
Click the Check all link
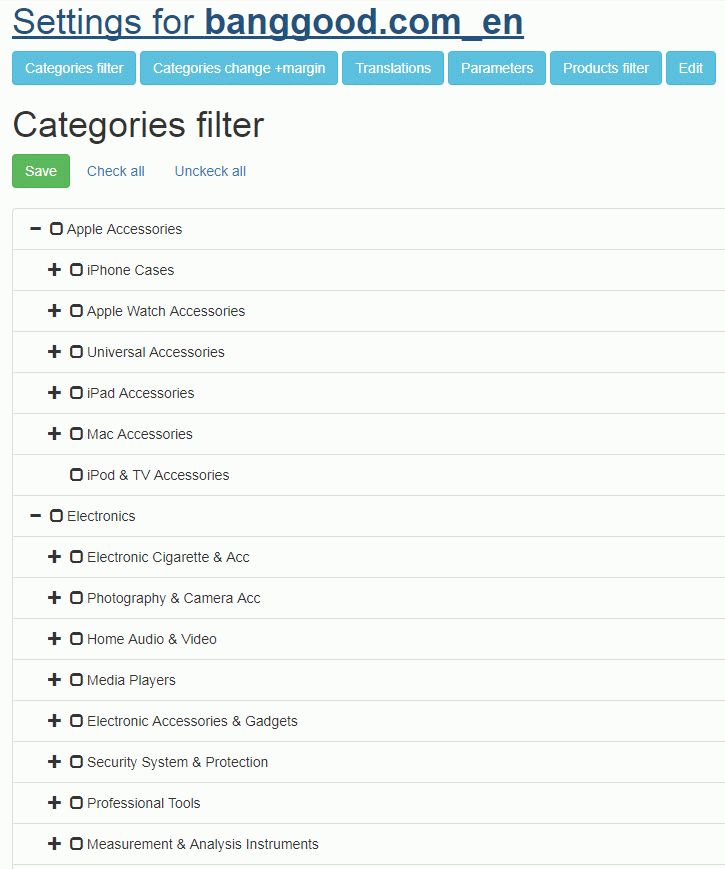click(116, 171)
